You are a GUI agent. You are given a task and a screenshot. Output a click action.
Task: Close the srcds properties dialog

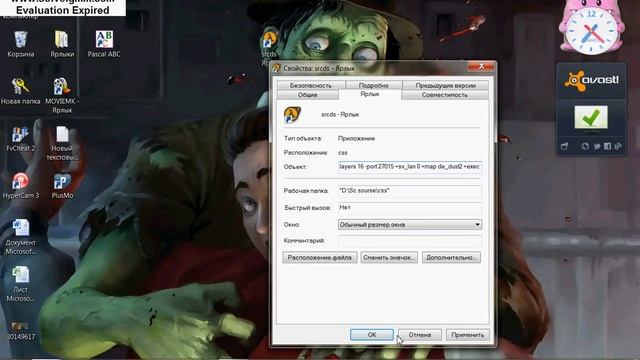481,66
